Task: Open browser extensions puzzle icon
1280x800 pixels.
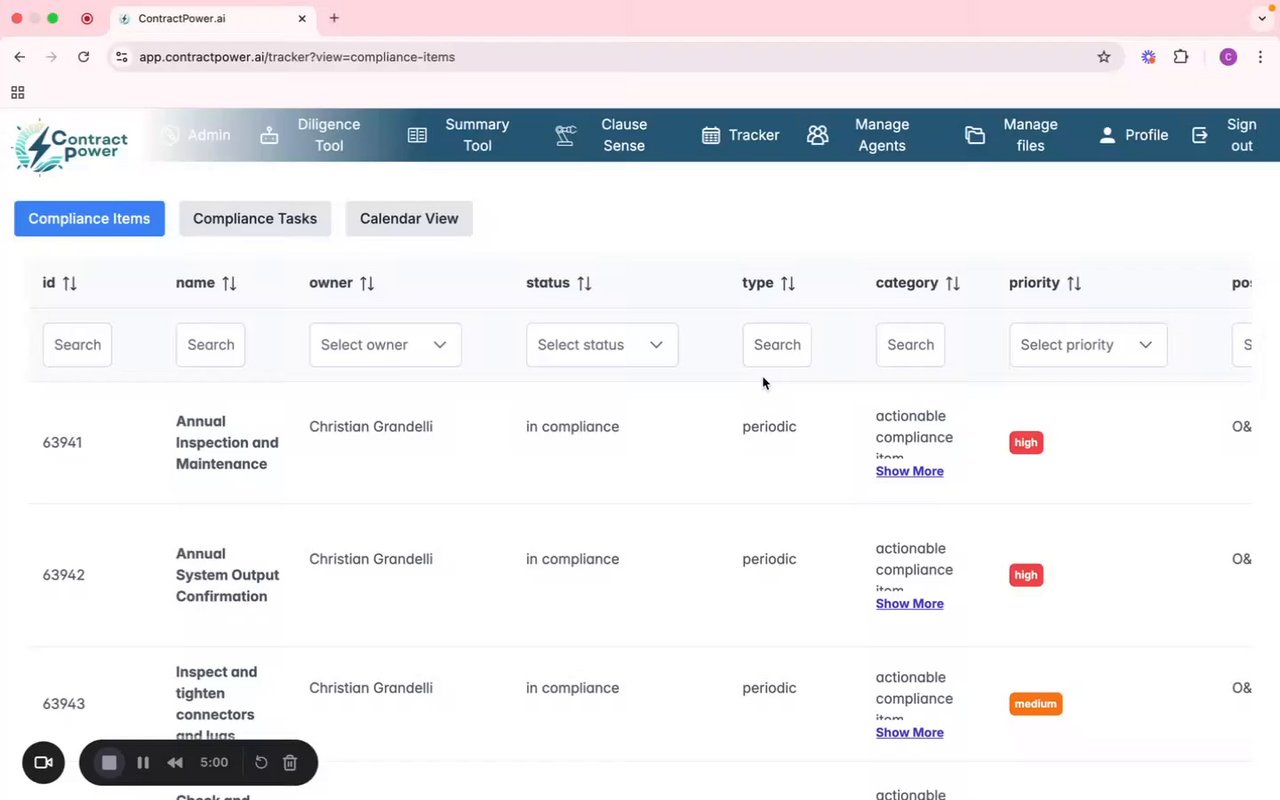Action: [x=1181, y=57]
